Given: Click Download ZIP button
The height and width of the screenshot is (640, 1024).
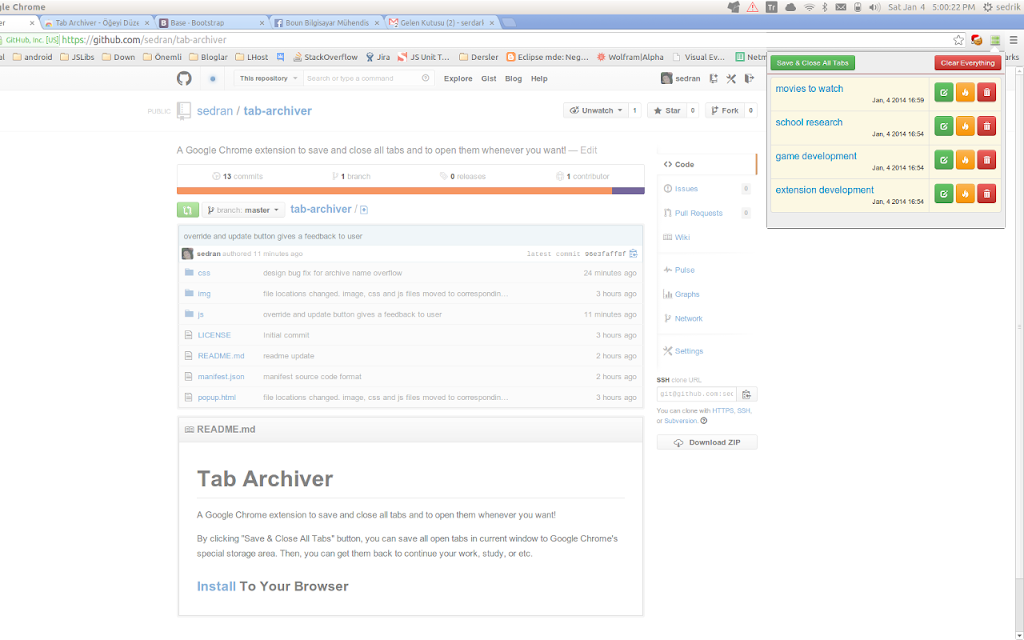Looking at the screenshot, I should pos(707,443).
